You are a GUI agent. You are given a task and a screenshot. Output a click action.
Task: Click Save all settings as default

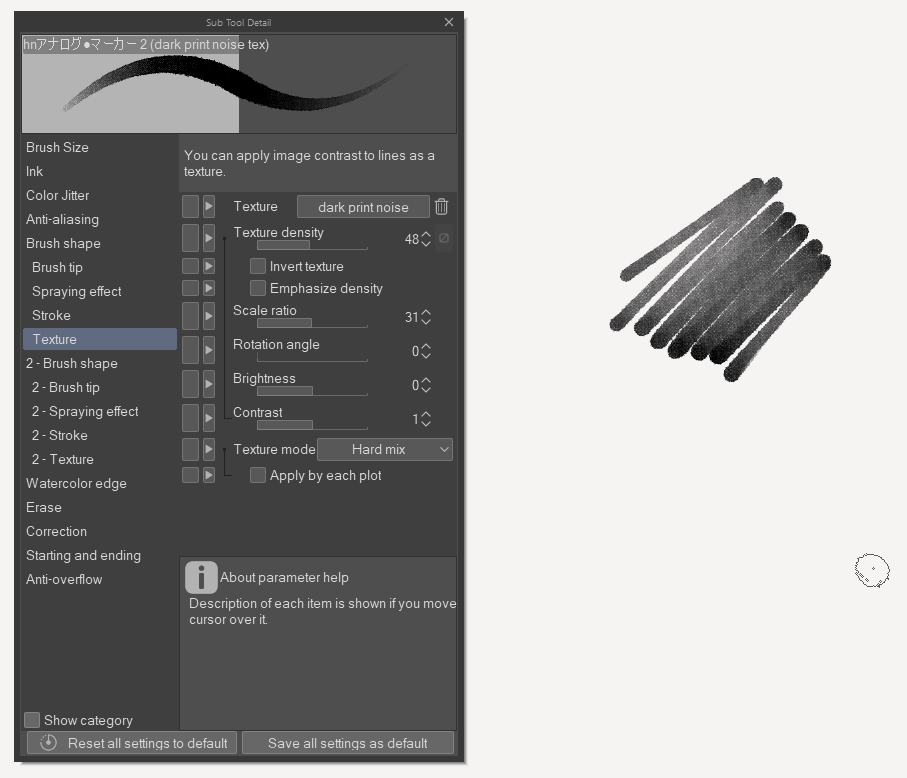point(348,743)
